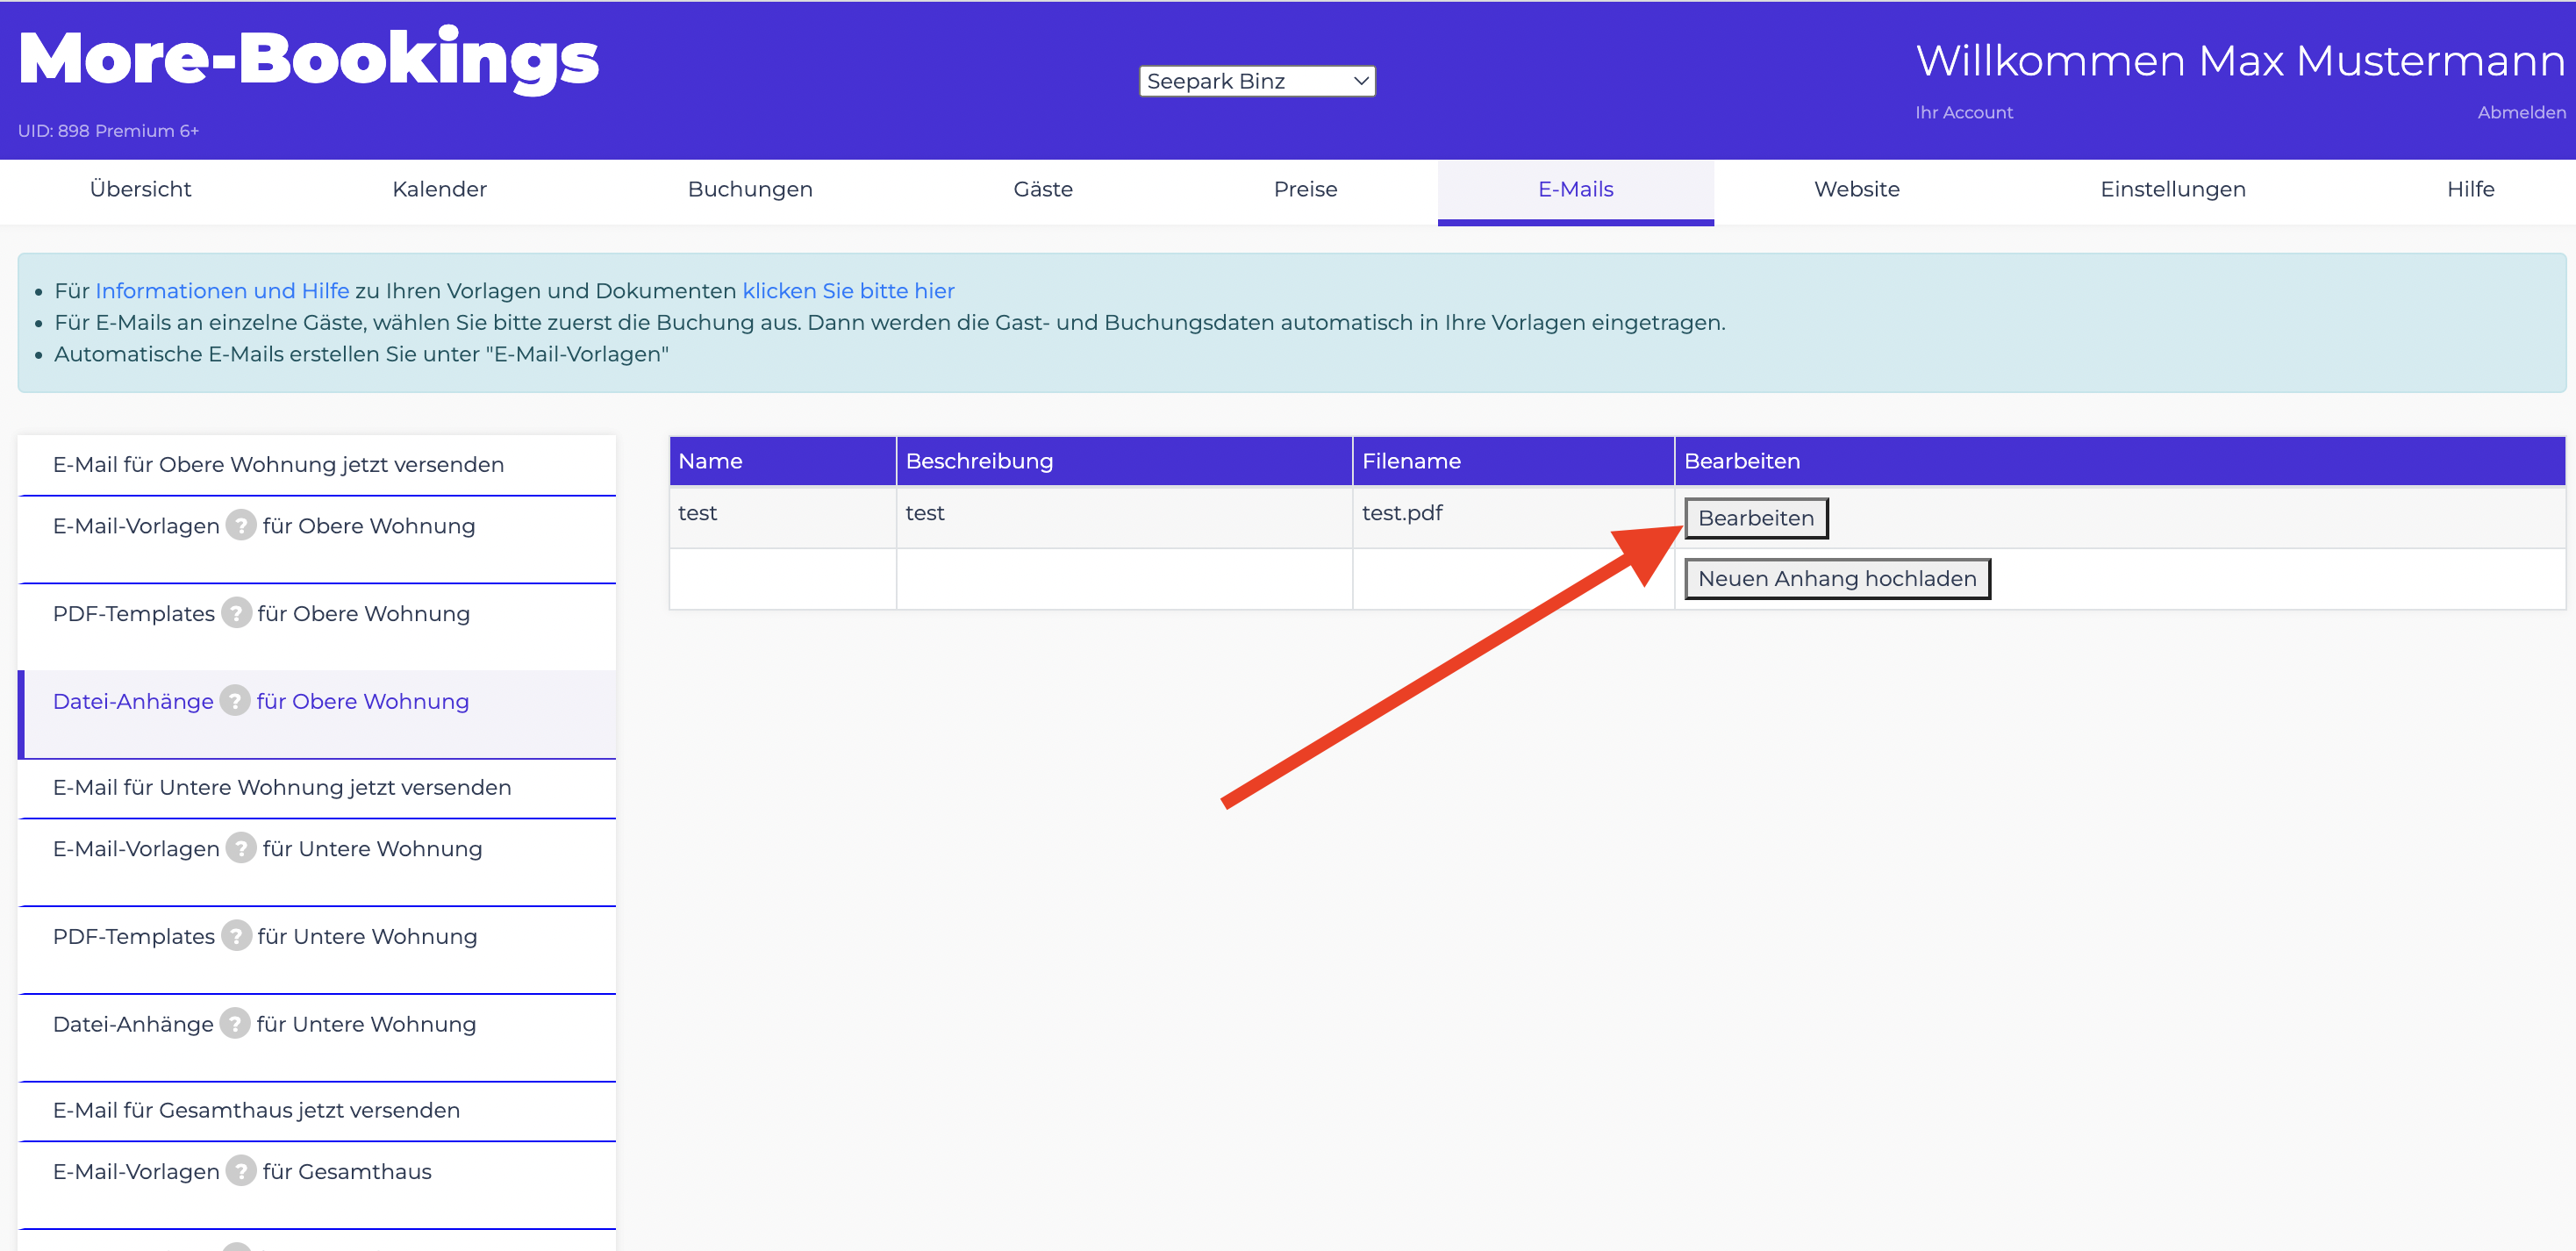Click help icon next to Datei-Anhänge Untere Wohnung
This screenshot has width=2576, height=1251.
(x=235, y=1024)
